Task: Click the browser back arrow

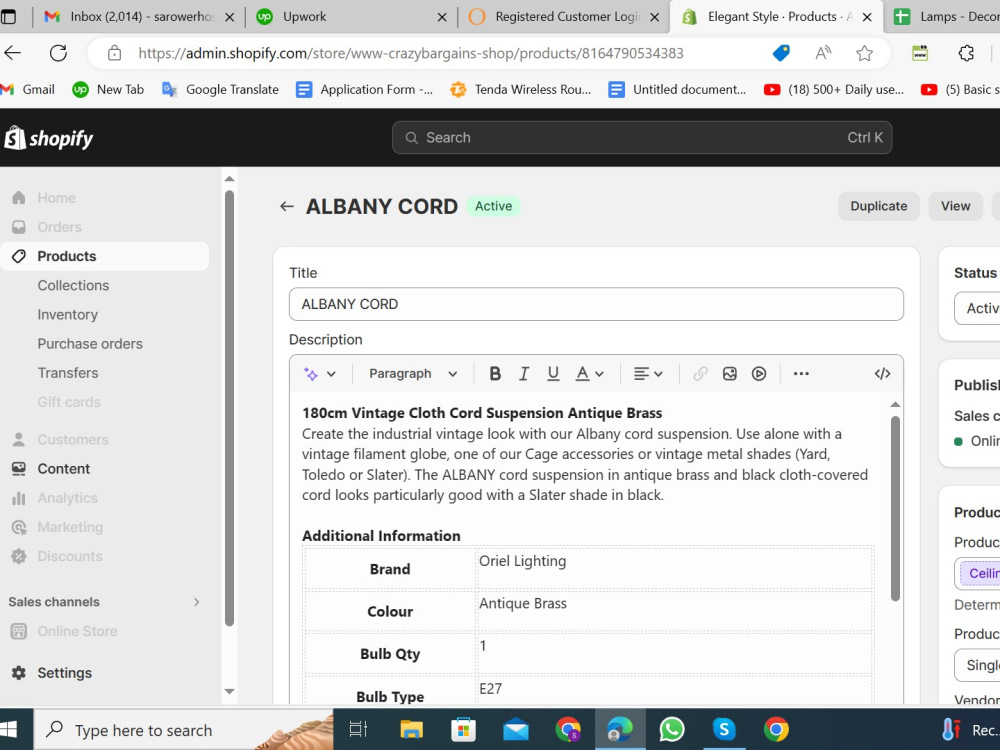Action: pos(13,53)
